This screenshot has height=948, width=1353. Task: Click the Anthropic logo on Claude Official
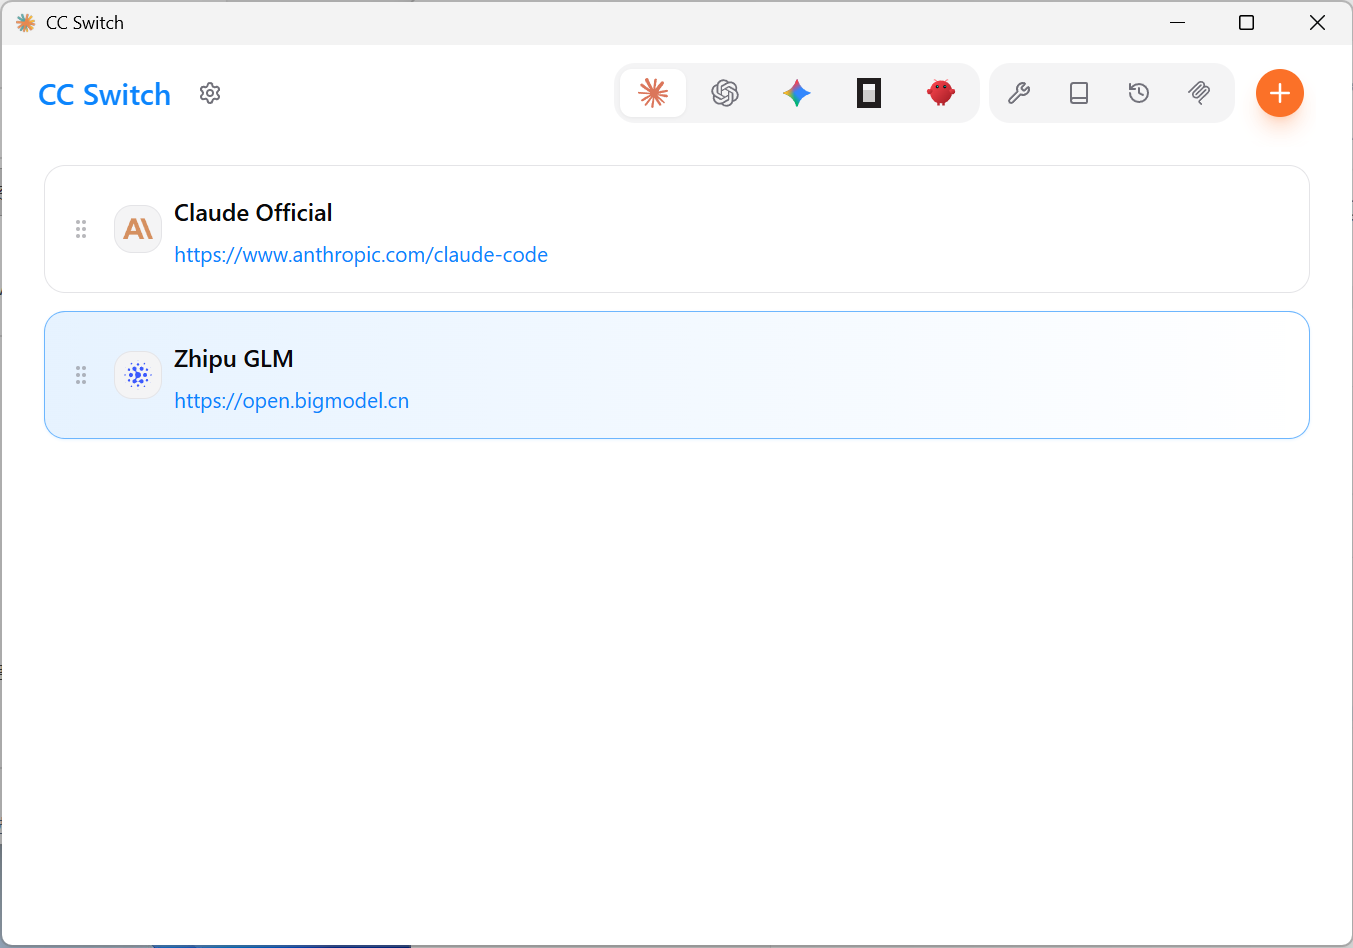tap(138, 229)
